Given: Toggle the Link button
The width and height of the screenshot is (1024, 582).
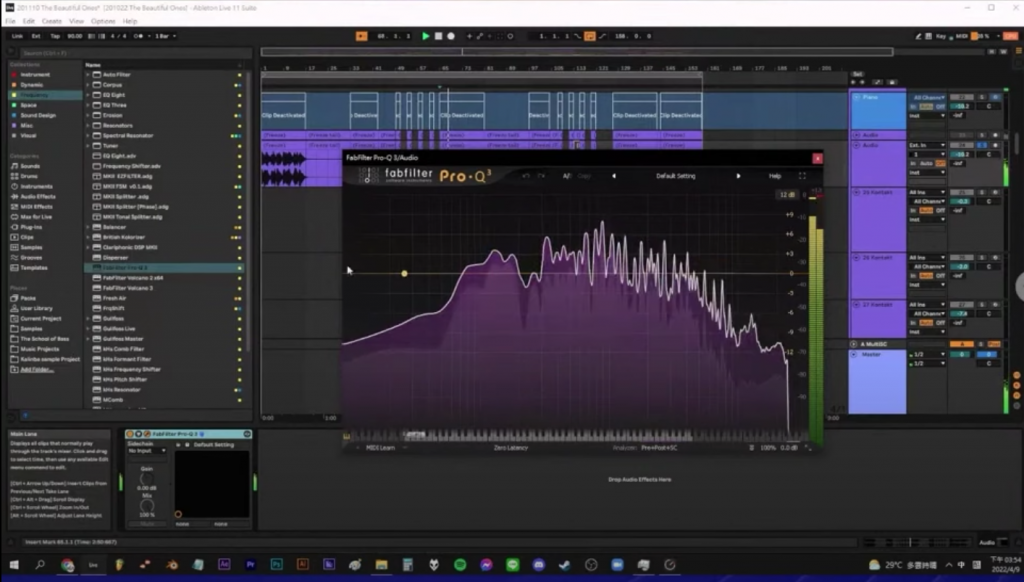Looking at the screenshot, I should pyautogui.click(x=18, y=36).
